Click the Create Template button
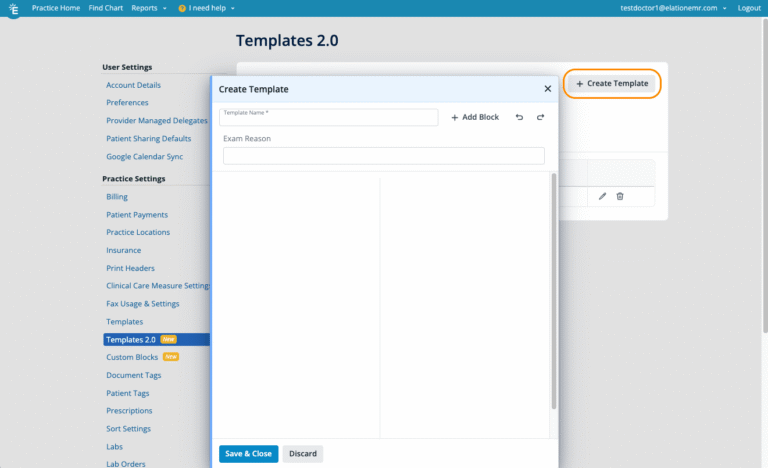This screenshot has height=468, width=768. tap(612, 83)
